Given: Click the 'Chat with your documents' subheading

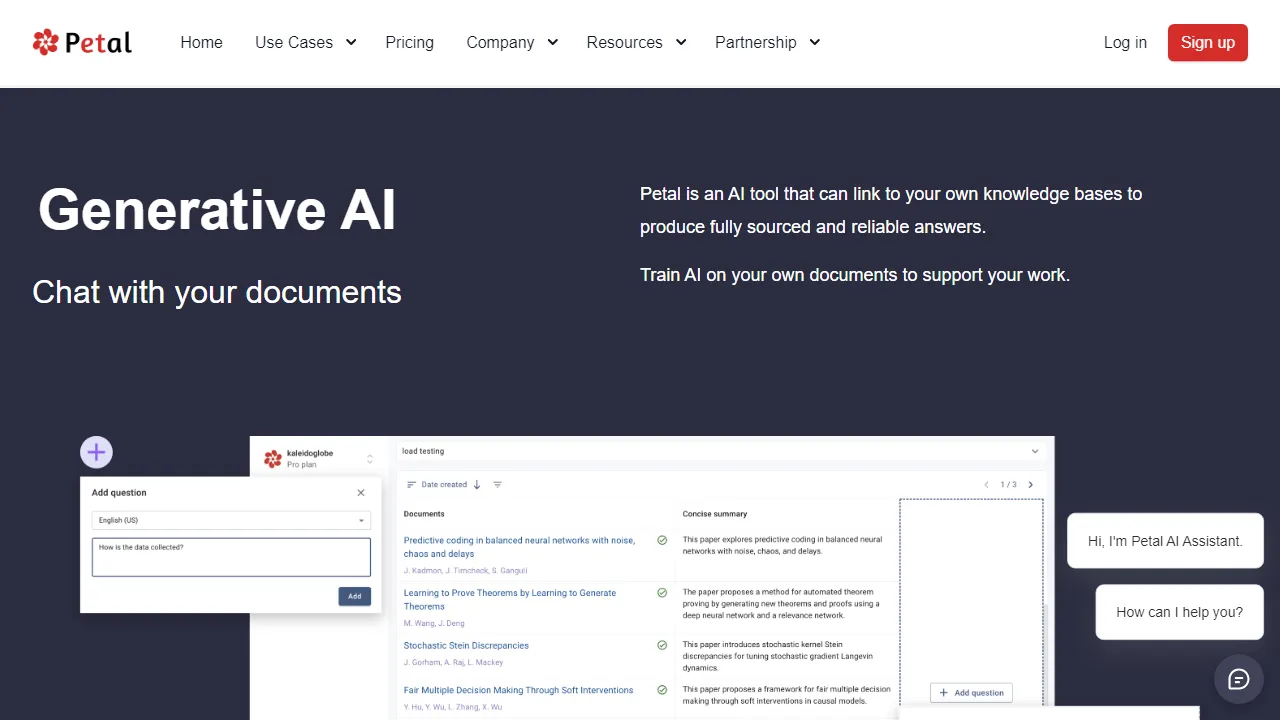Looking at the screenshot, I should coord(217,292).
